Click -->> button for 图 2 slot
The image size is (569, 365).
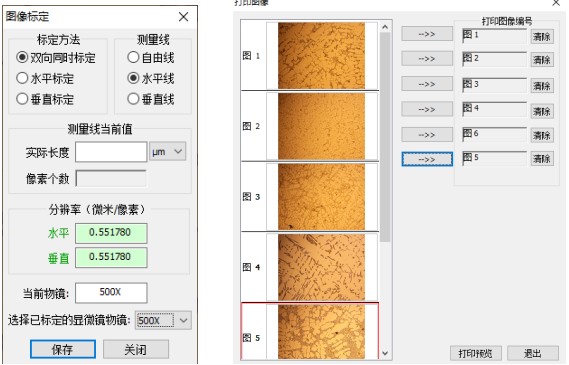point(427,58)
